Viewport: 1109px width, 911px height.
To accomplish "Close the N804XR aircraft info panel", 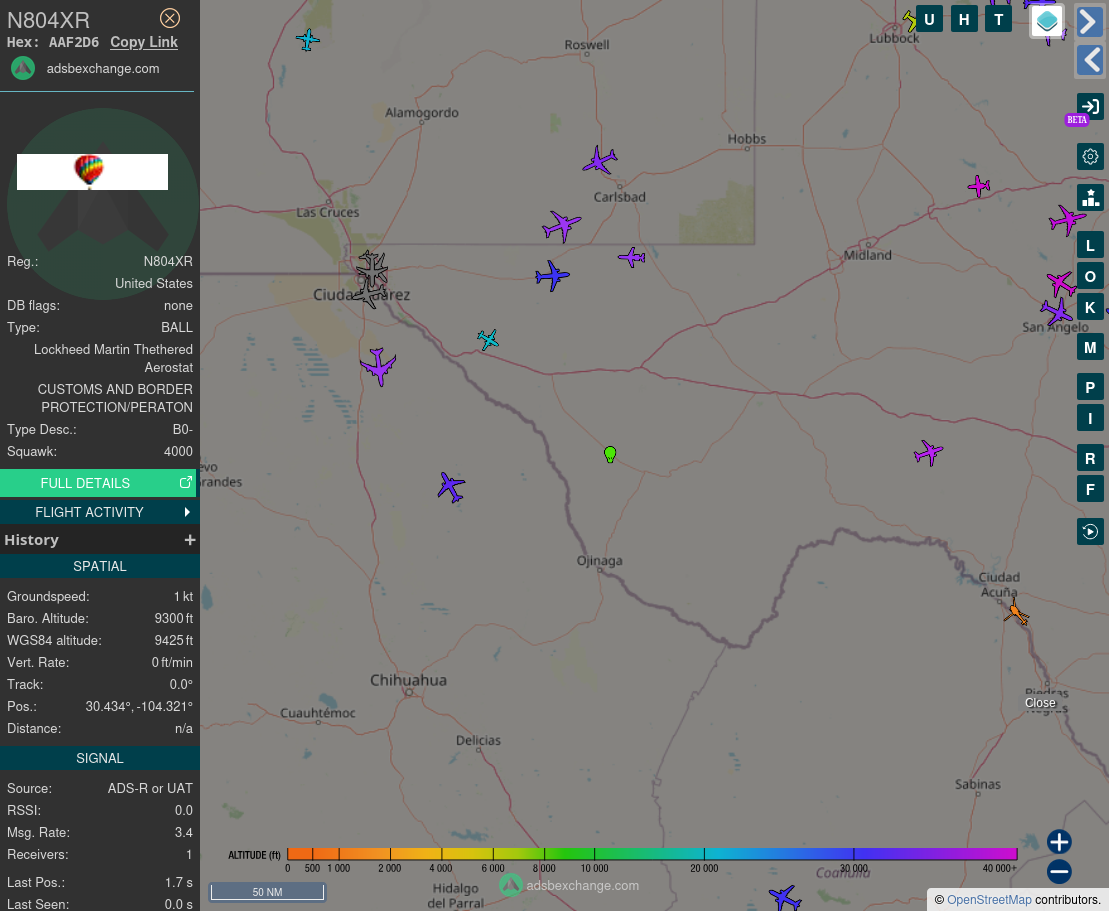I will click(x=170, y=18).
